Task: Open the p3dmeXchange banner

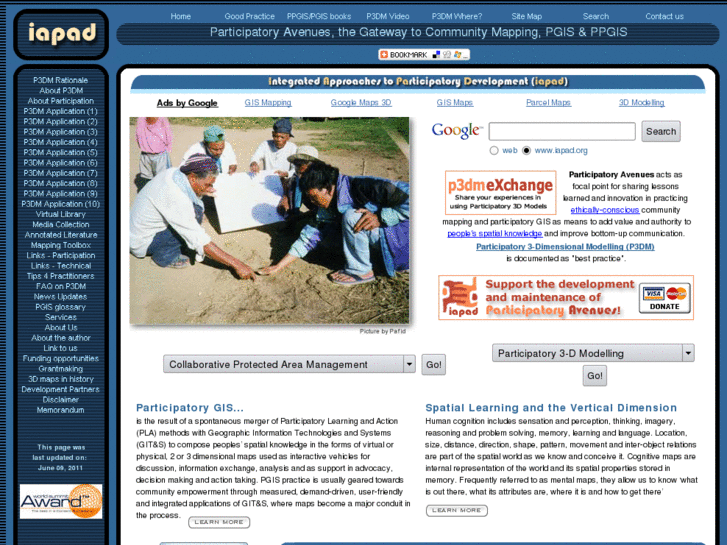Action: [x=500, y=192]
